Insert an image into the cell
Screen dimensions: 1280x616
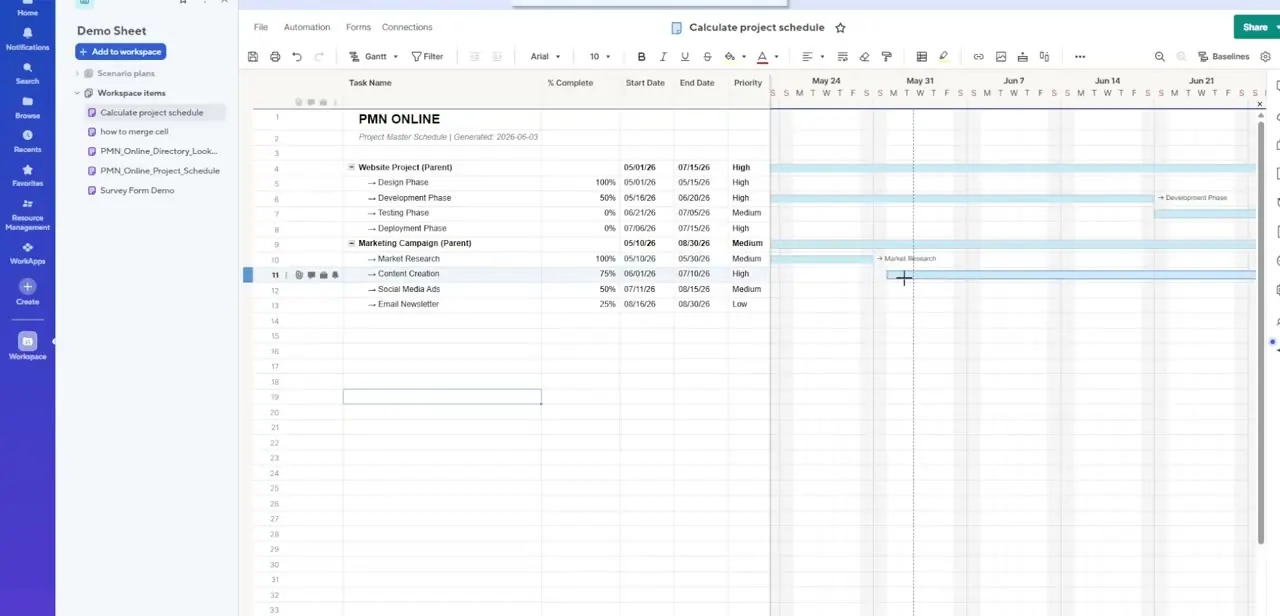pyautogui.click(x=1000, y=57)
